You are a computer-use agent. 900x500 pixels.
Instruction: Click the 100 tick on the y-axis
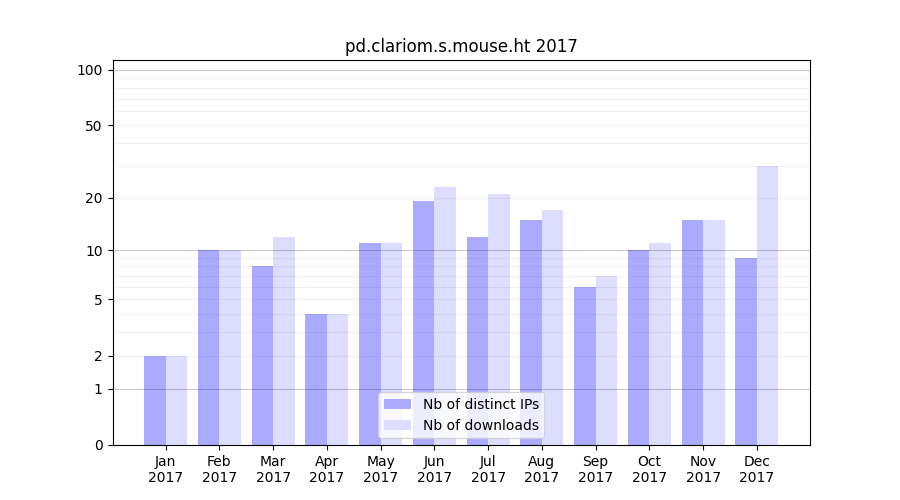90,70
